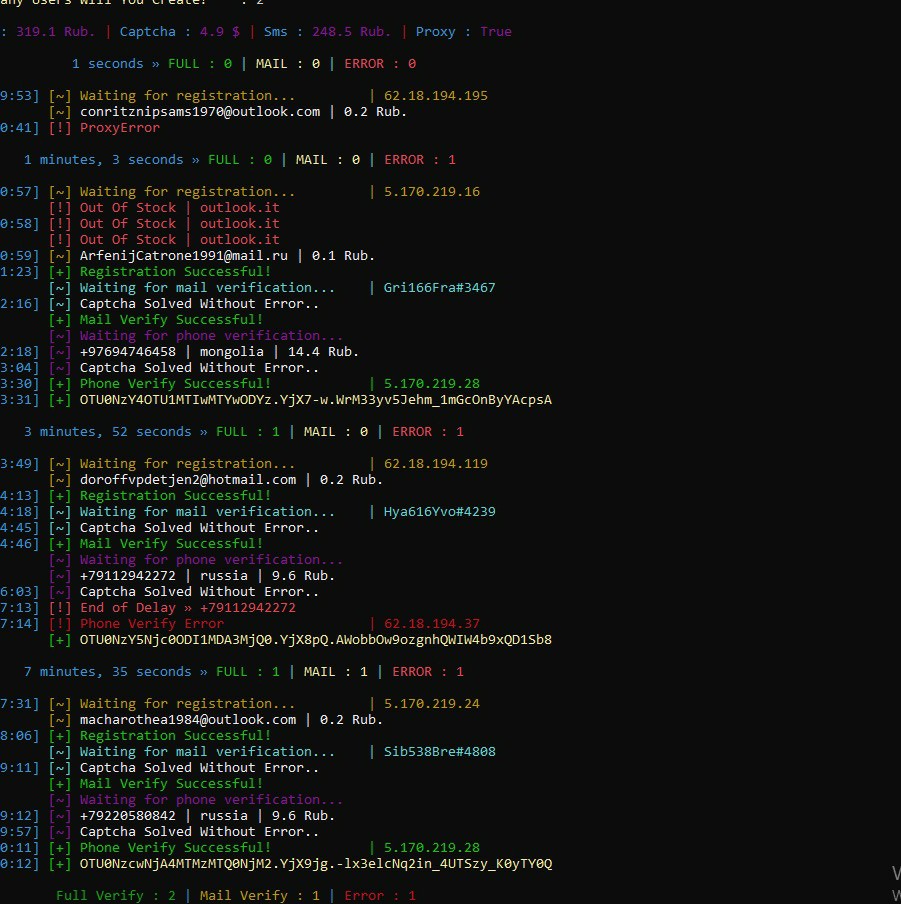Click the "14.4 Rub." phone price
901x904 pixels.
point(323,352)
